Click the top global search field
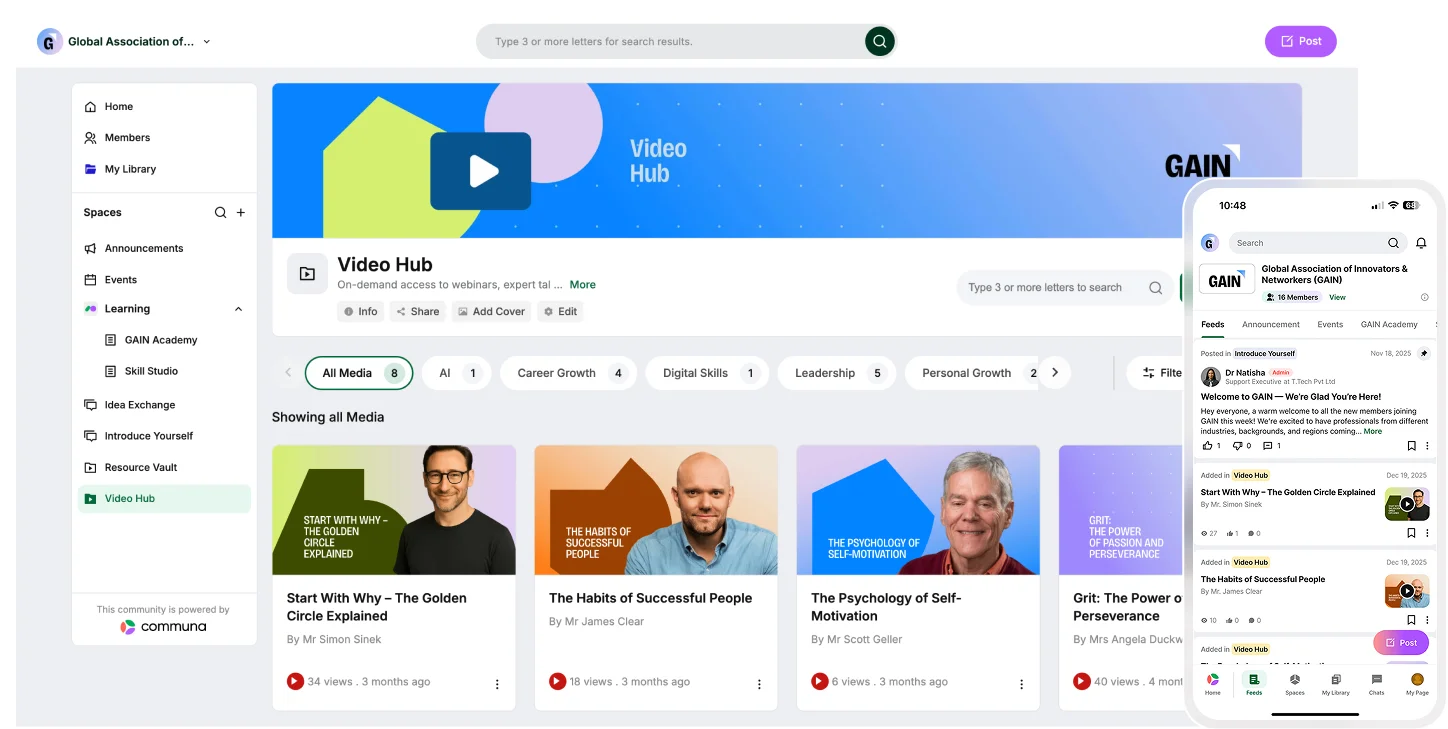The image size is (1448, 729). [x=670, y=41]
